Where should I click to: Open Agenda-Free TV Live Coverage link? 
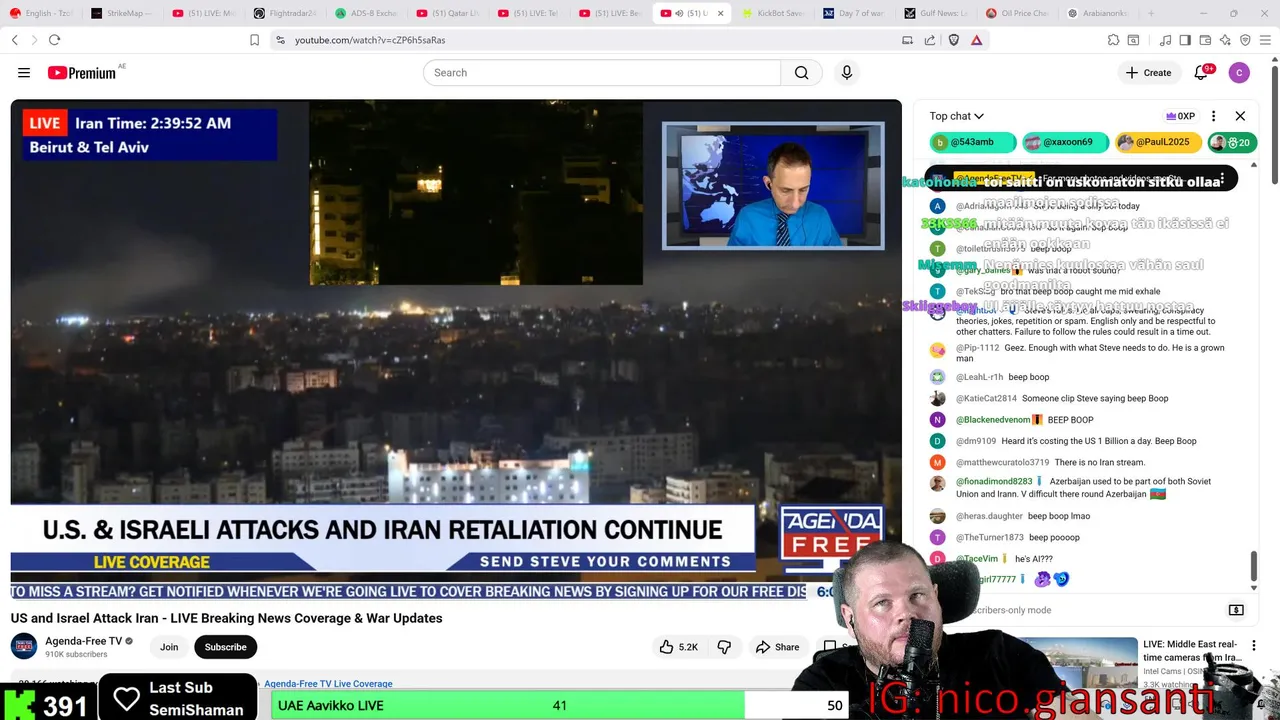328,684
